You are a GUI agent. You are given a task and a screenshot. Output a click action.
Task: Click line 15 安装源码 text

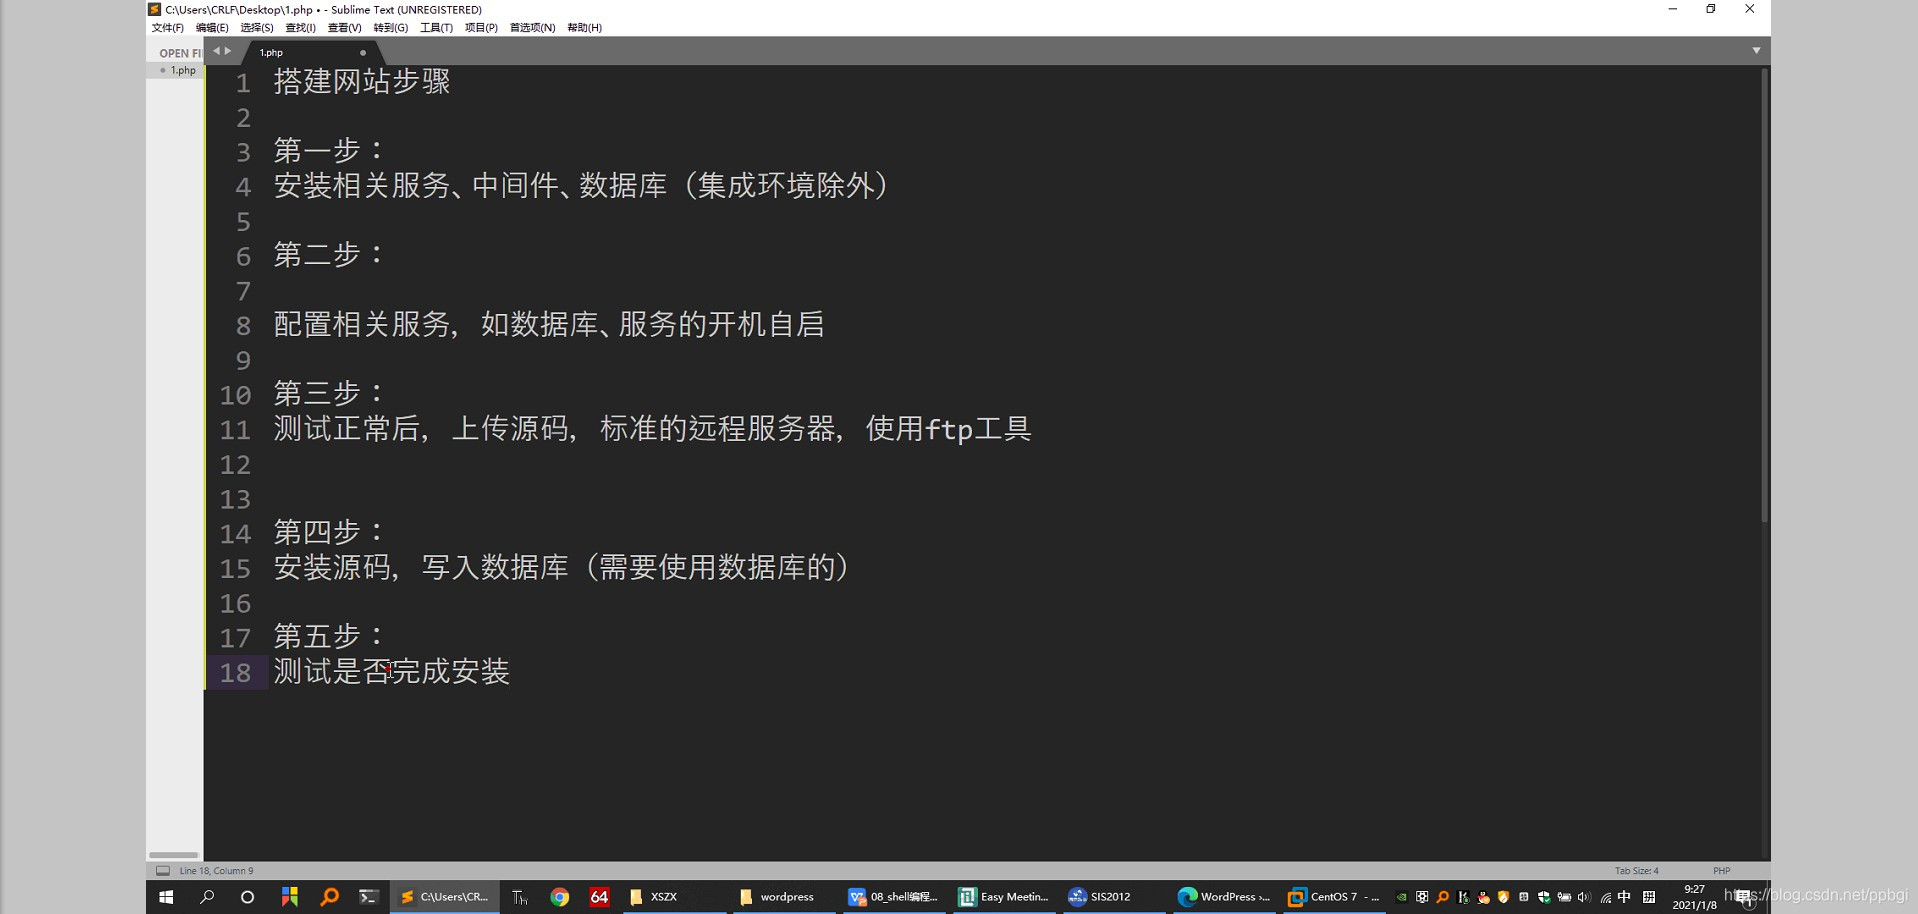coord(562,568)
